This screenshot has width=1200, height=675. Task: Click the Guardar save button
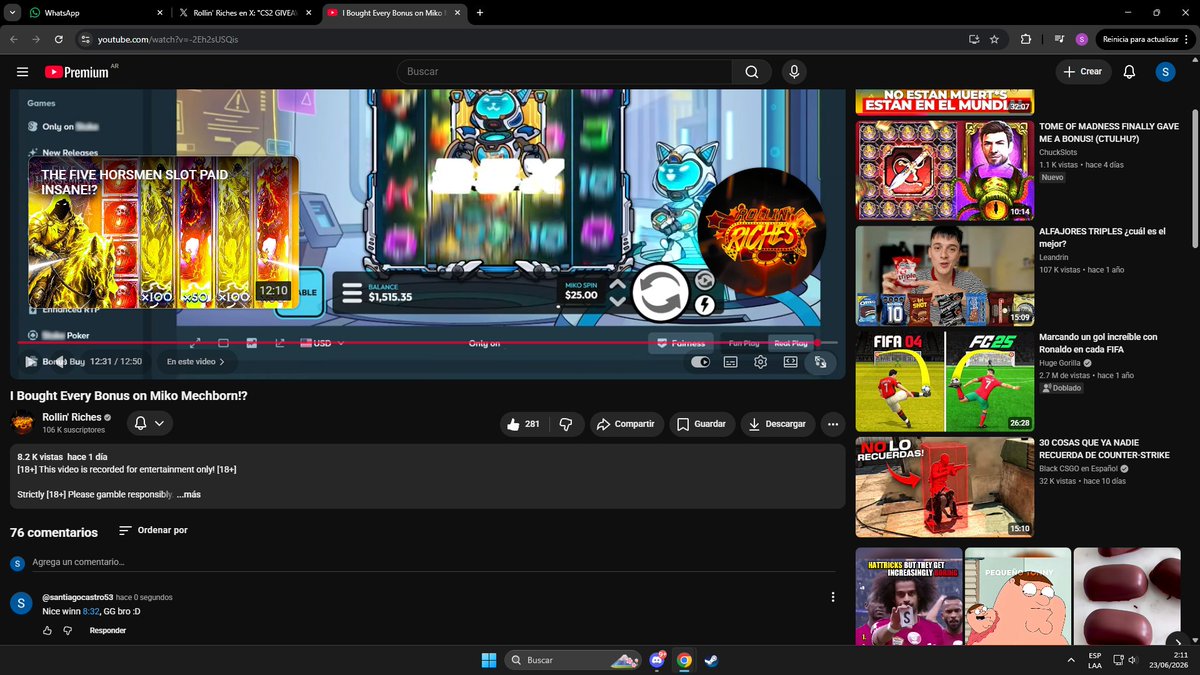point(702,424)
